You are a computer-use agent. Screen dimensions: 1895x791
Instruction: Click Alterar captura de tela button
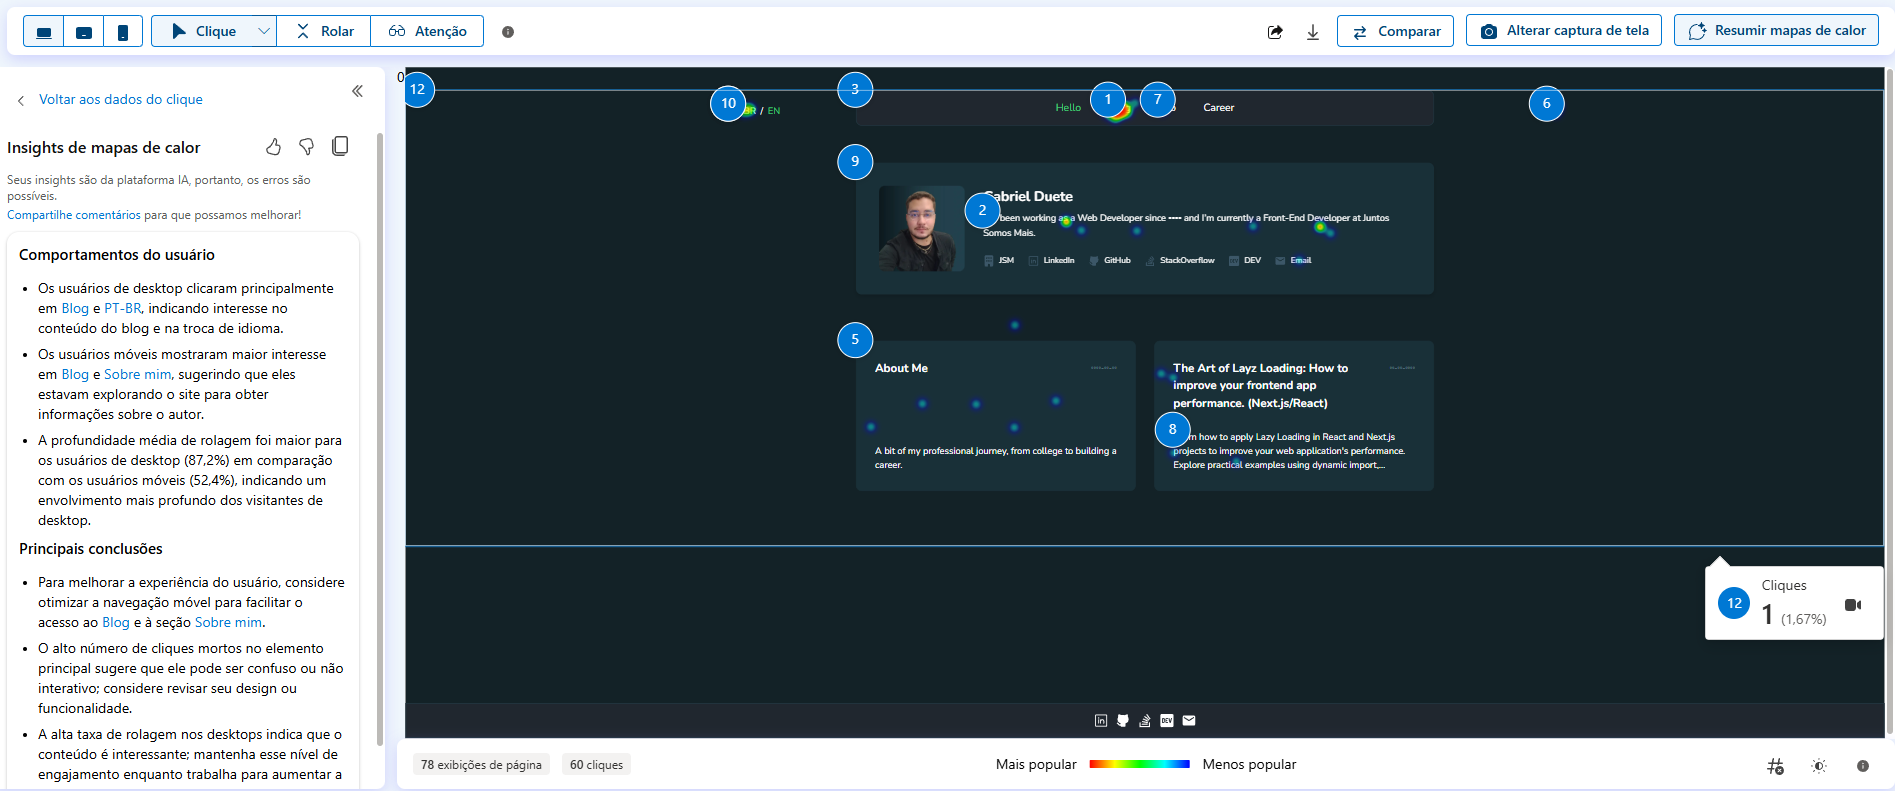click(1564, 31)
